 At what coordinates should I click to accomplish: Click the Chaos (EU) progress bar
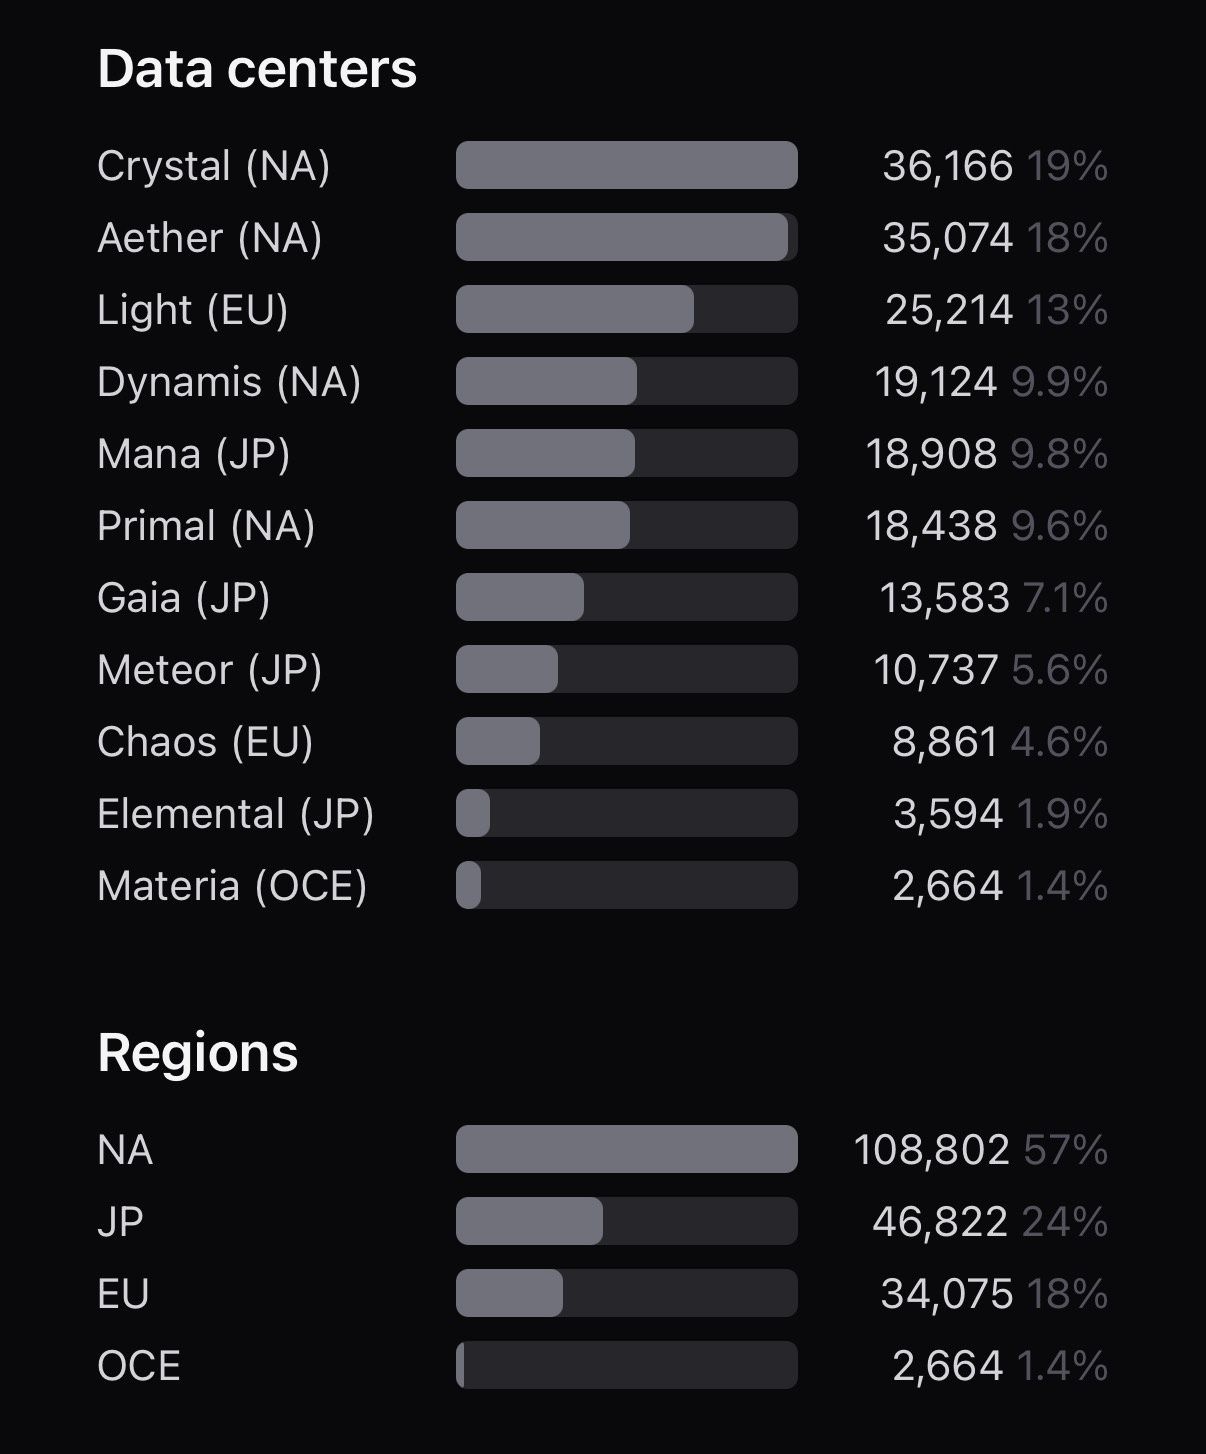[627, 741]
